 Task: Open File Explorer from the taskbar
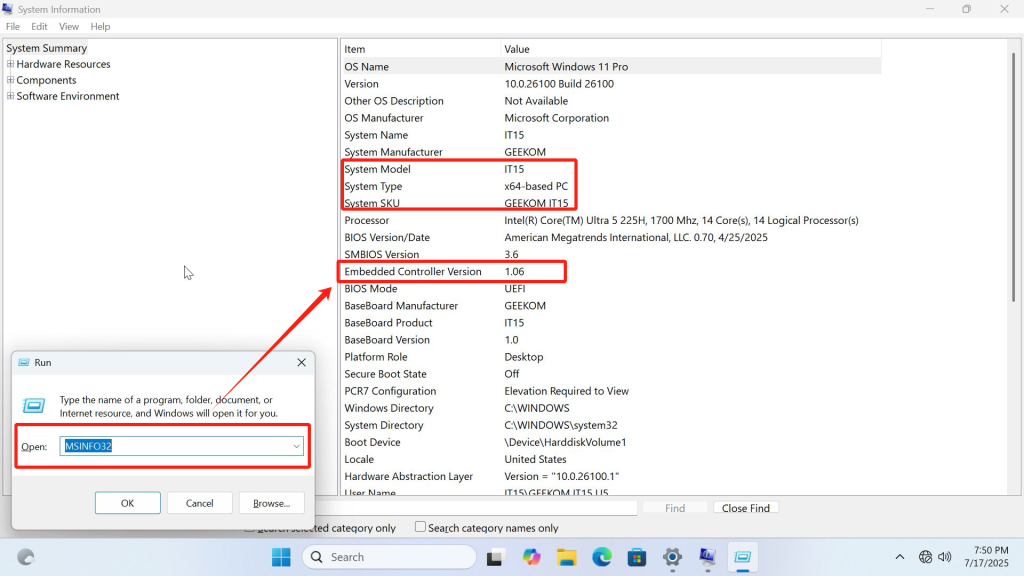(566, 557)
